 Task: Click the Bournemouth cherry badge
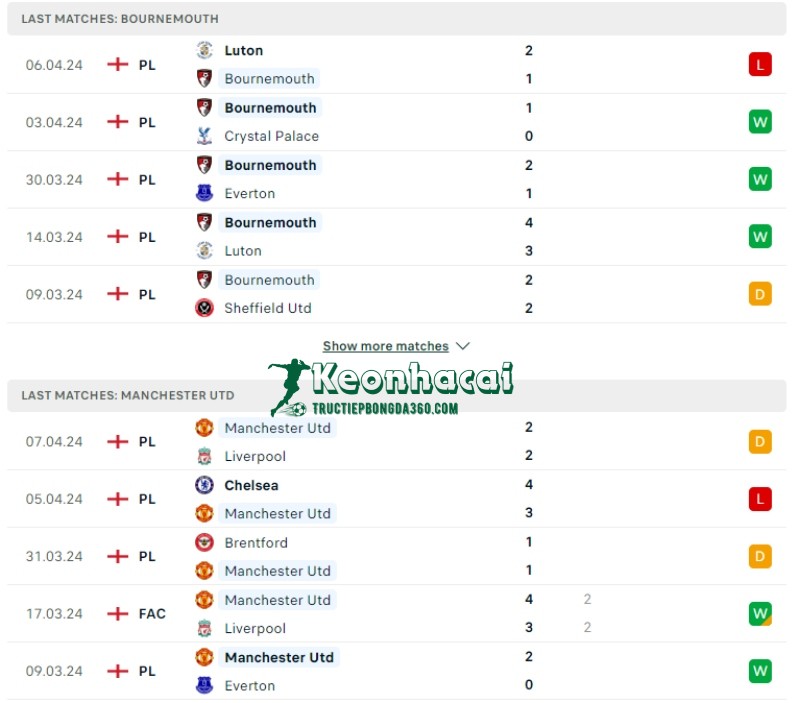(x=204, y=107)
